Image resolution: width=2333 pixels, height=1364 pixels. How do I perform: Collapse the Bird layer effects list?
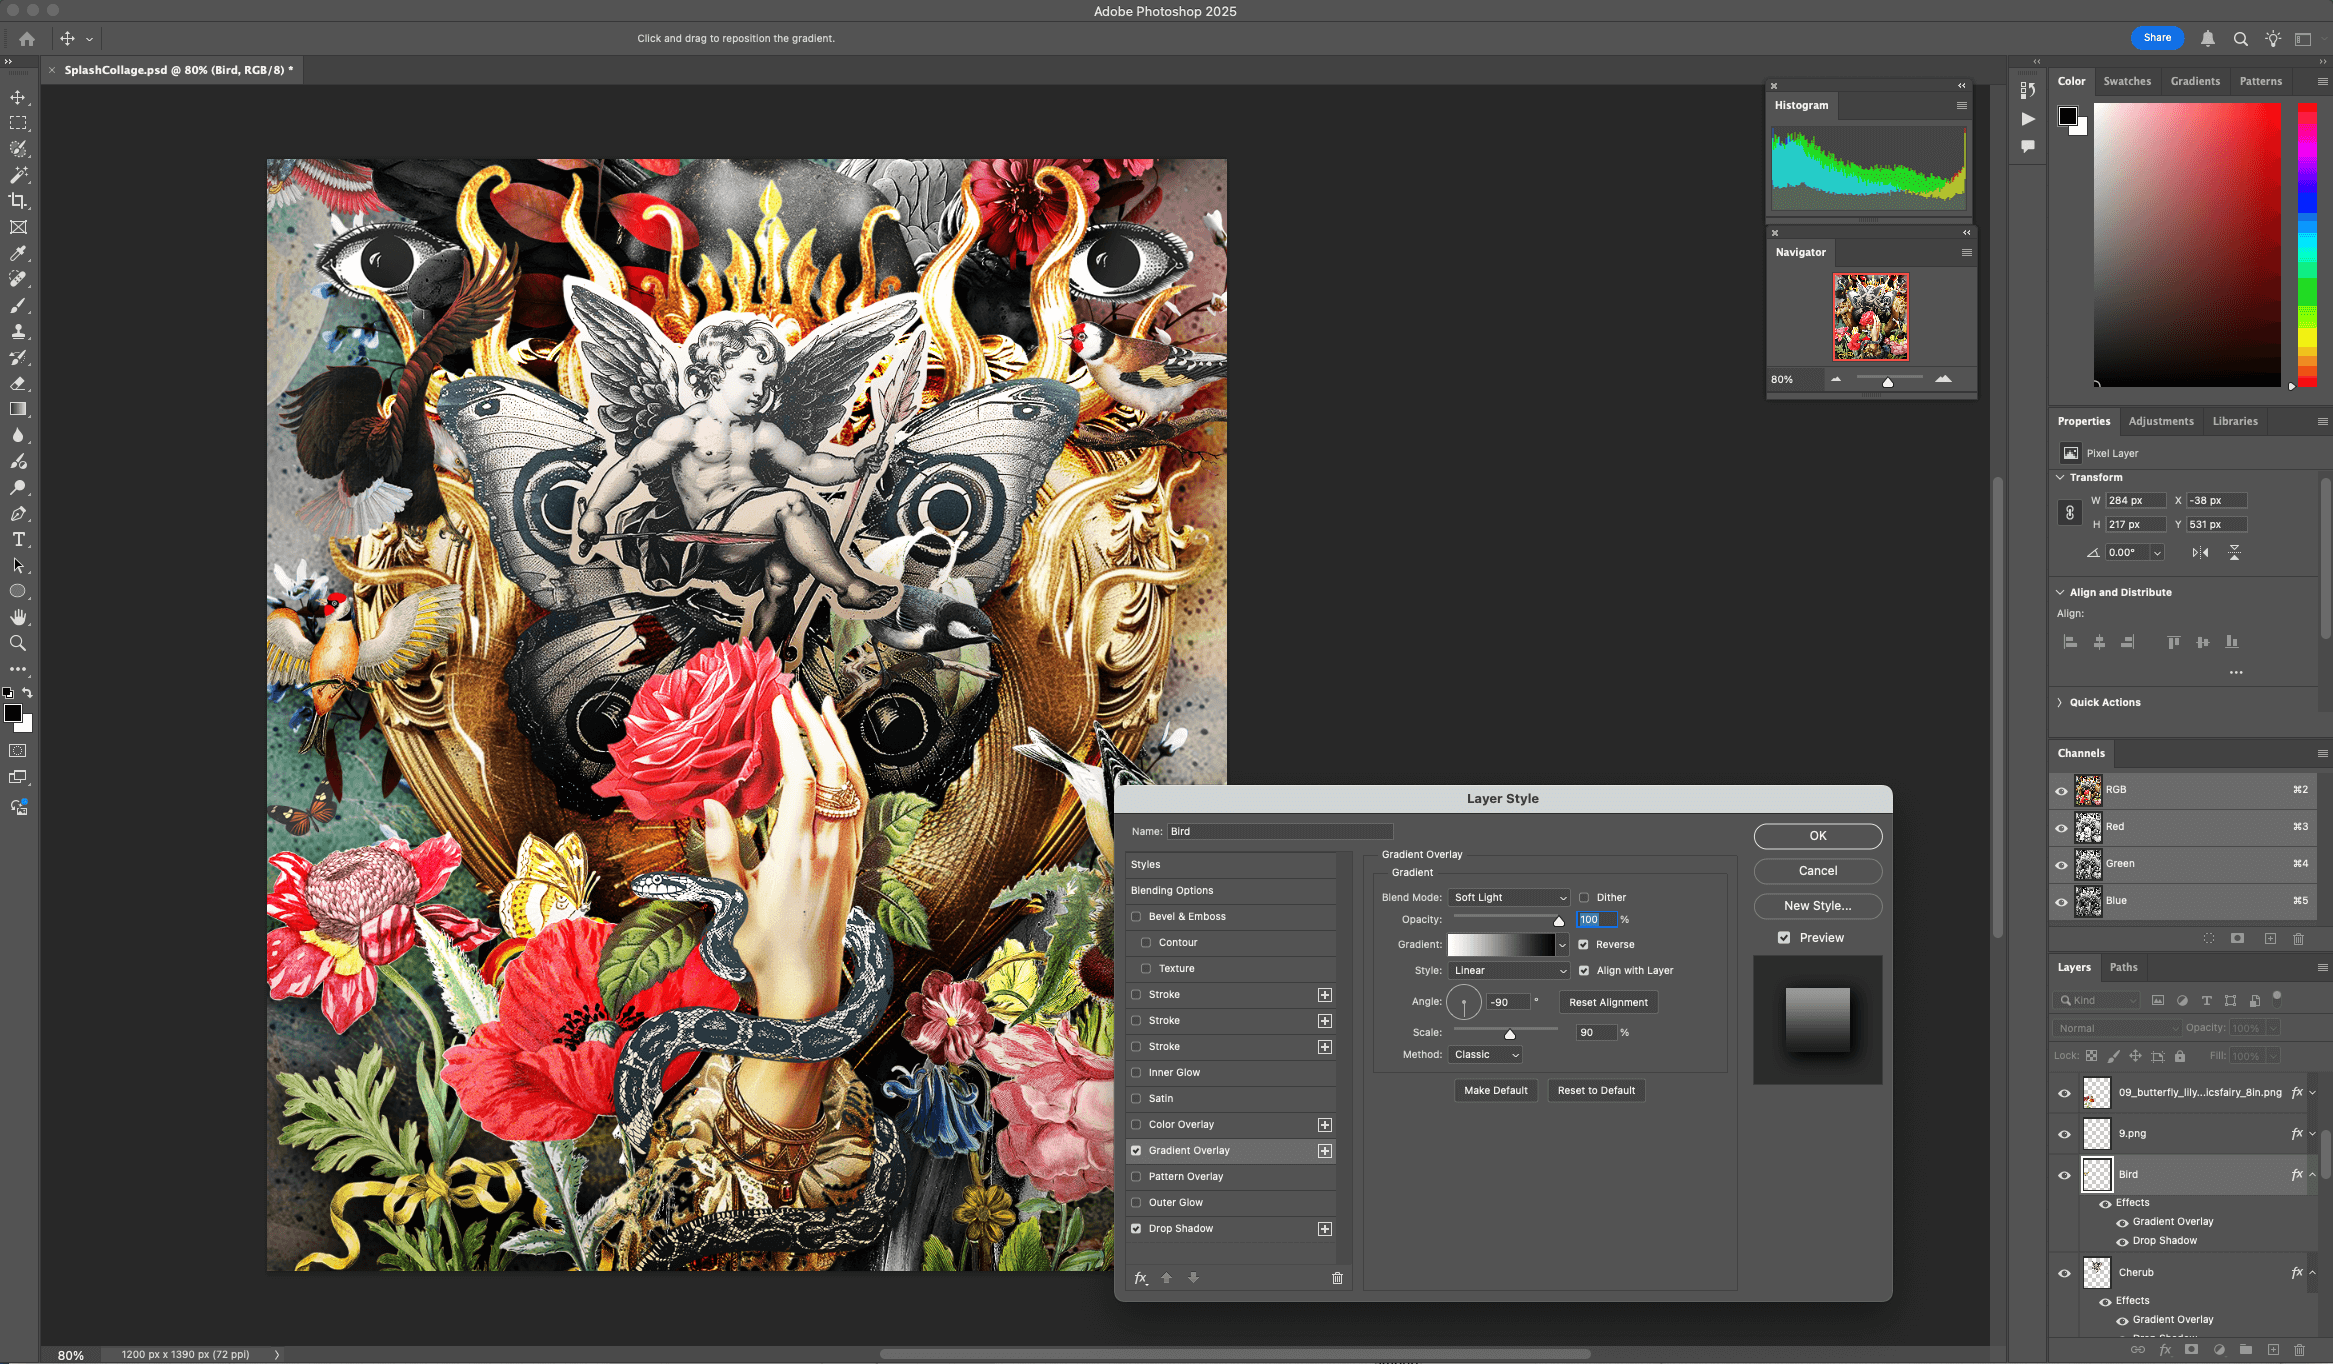pyautogui.click(x=2312, y=1175)
